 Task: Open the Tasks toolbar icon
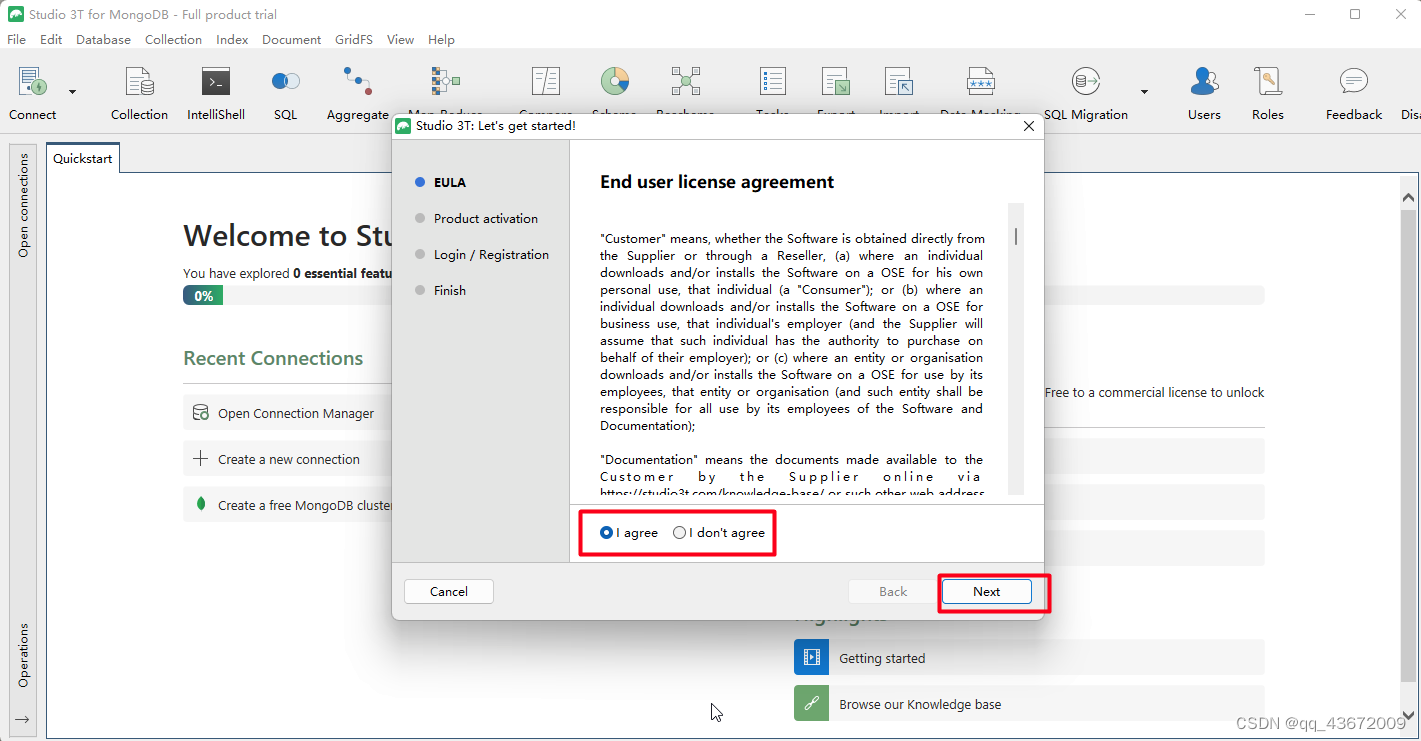tap(773, 82)
